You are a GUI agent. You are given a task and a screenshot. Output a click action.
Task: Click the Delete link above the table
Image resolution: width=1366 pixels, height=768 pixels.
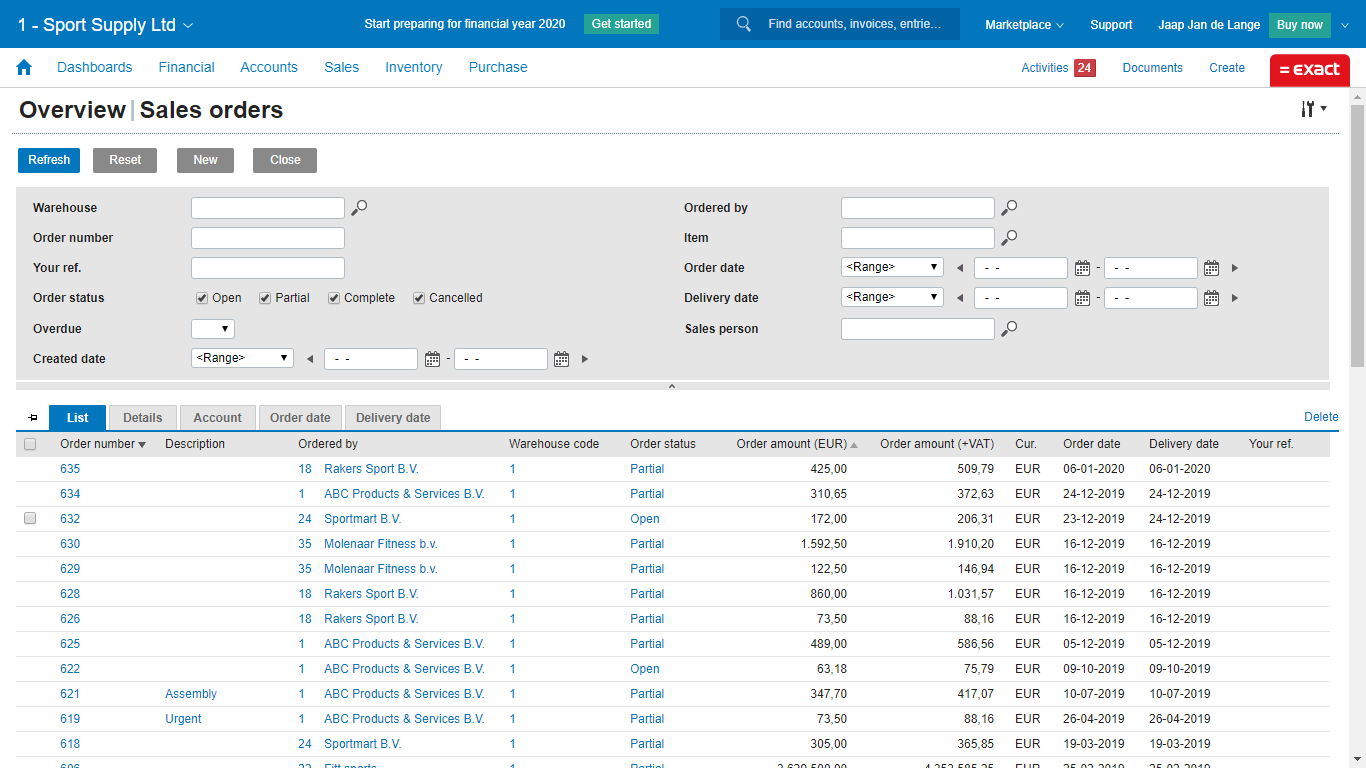pos(1321,417)
